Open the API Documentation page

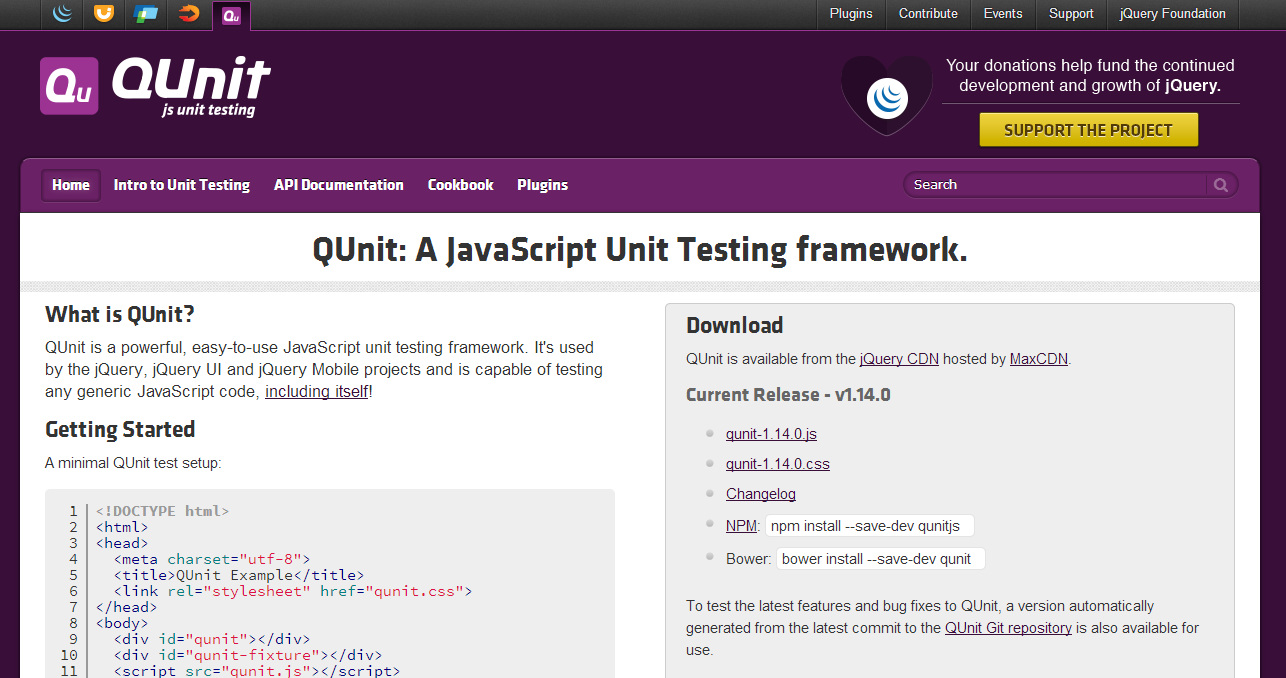pyautogui.click(x=339, y=185)
